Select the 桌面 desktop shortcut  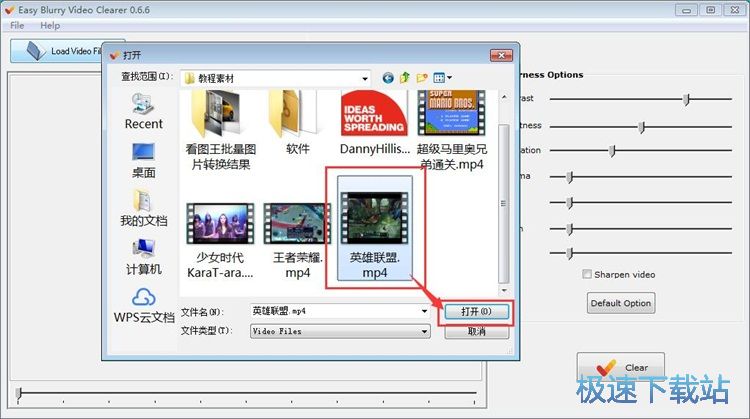(x=143, y=158)
